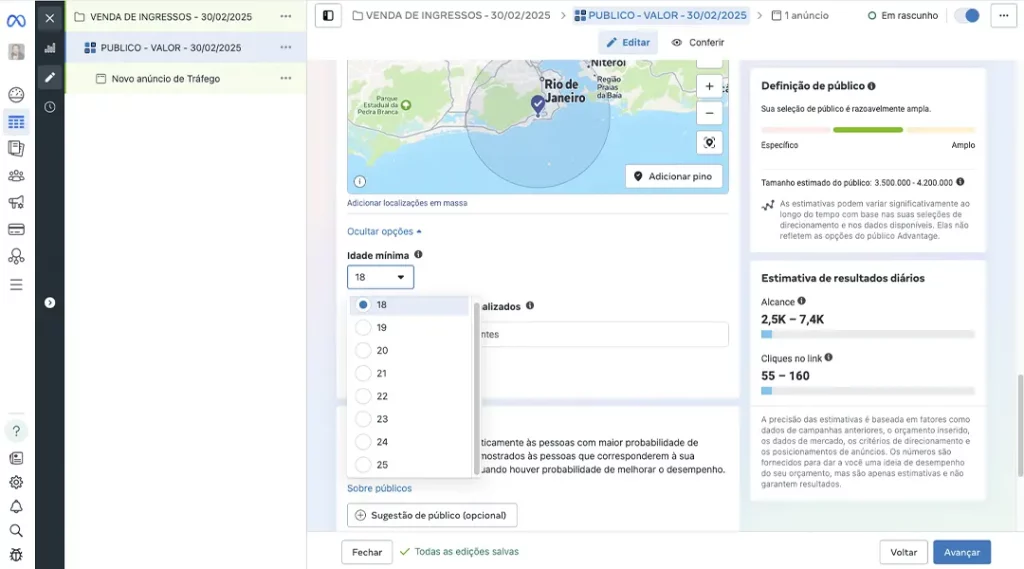Open the help question mark icon
1024x569 pixels.
[16, 431]
